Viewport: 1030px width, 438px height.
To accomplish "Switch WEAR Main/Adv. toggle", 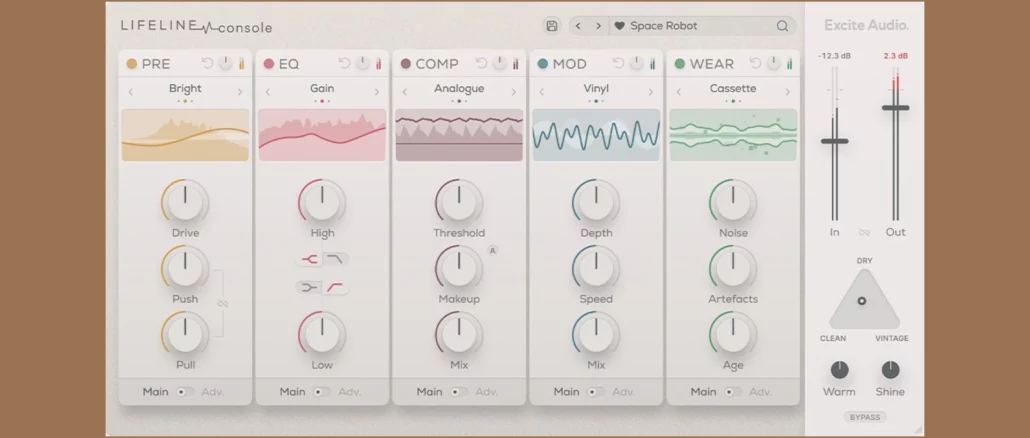I will pyautogui.click(x=732, y=392).
